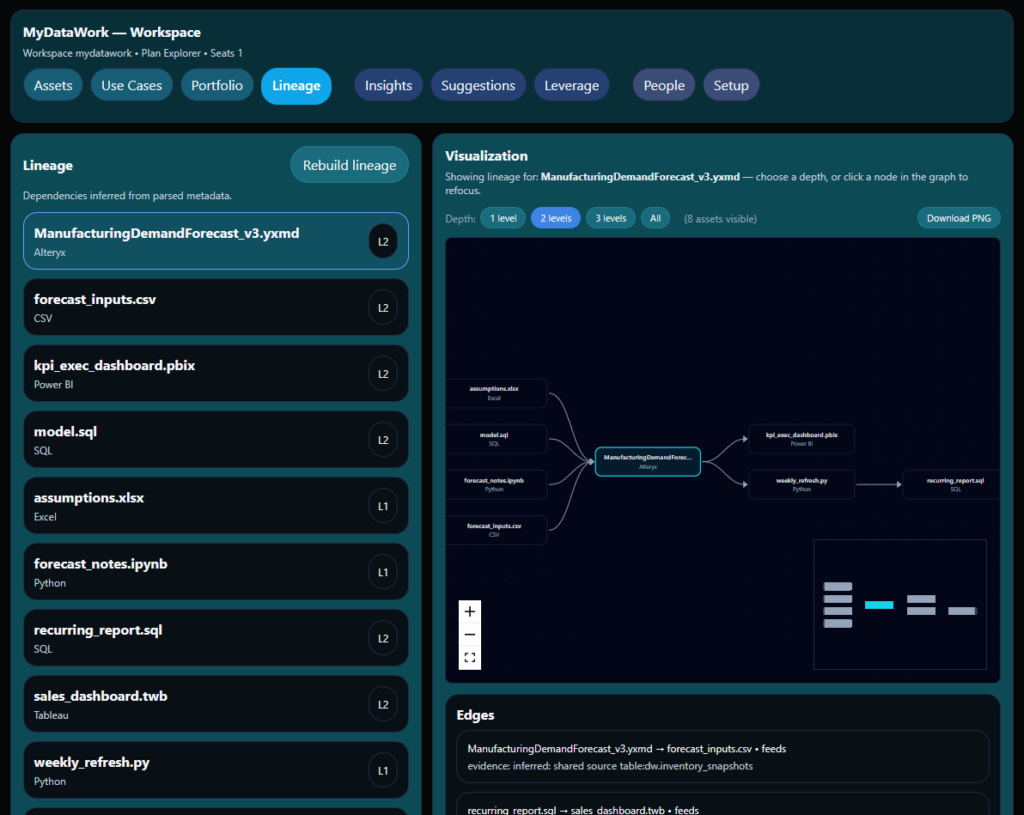This screenshot has height=815, width=1024.
Task: Select the Lineage tab
Action: click(296, 86)
